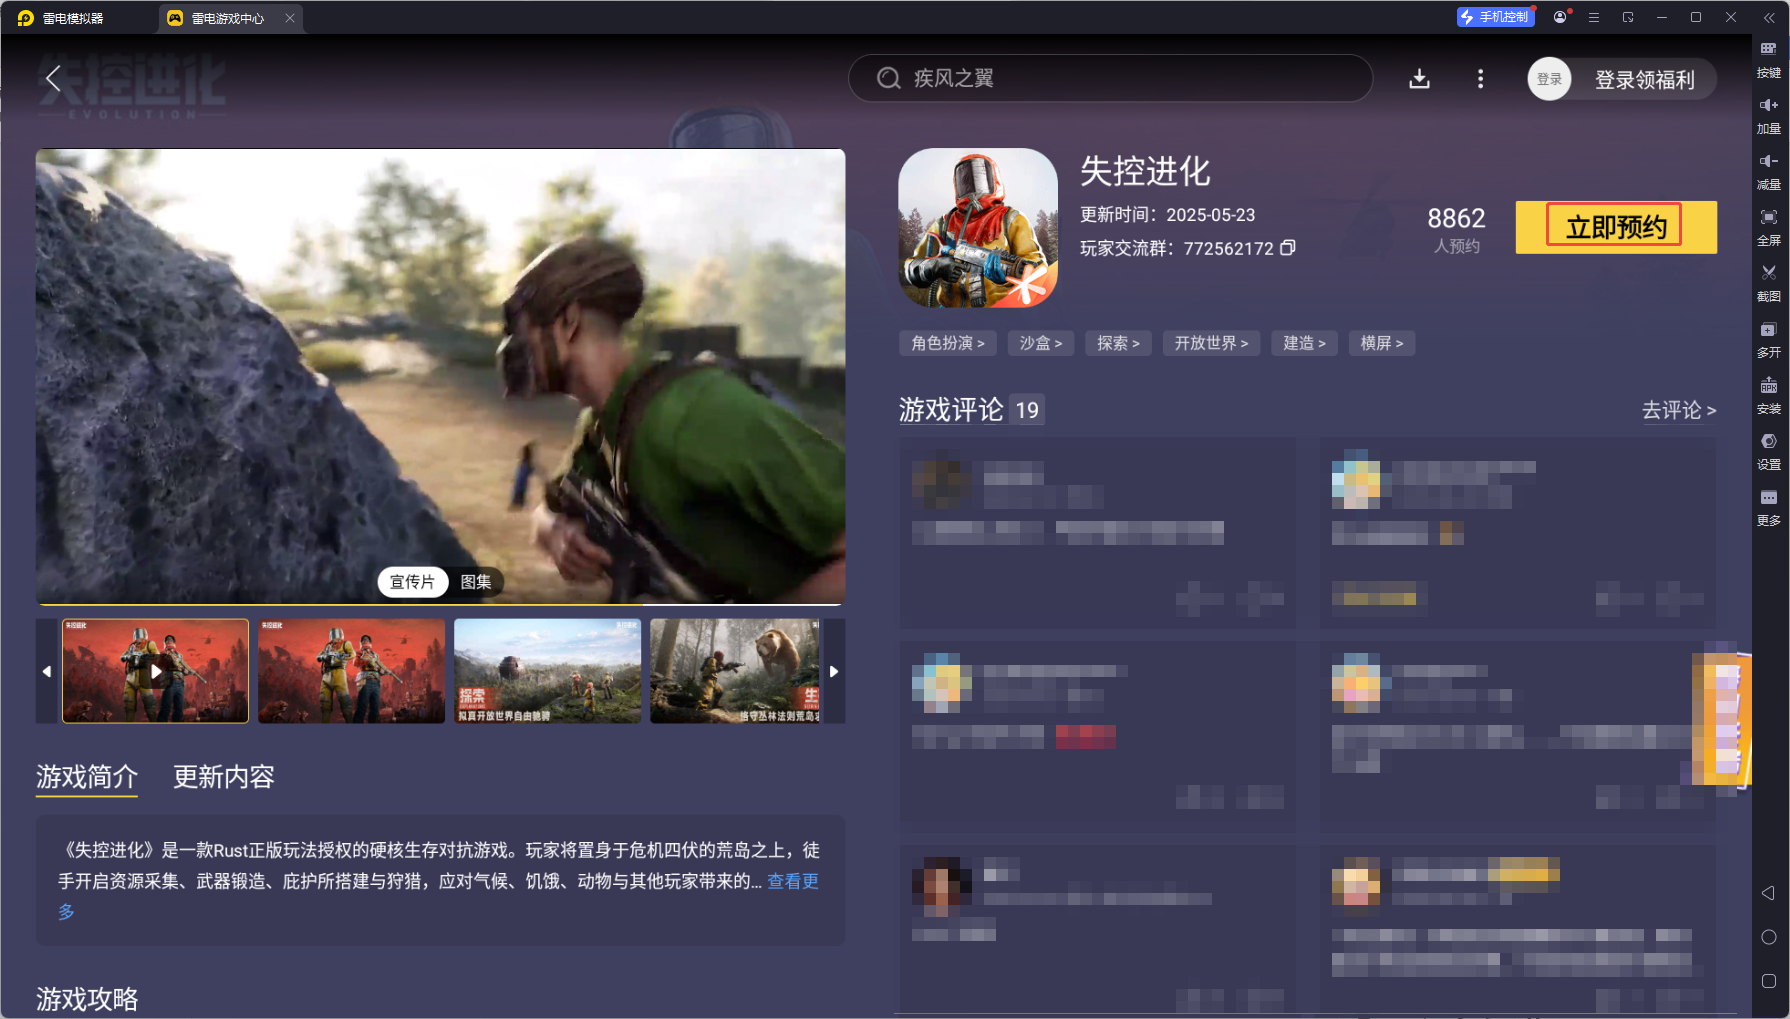1790x1019 pixels.
Task: Open emulator 设置 settings icon
Action: pos(1769,451)
